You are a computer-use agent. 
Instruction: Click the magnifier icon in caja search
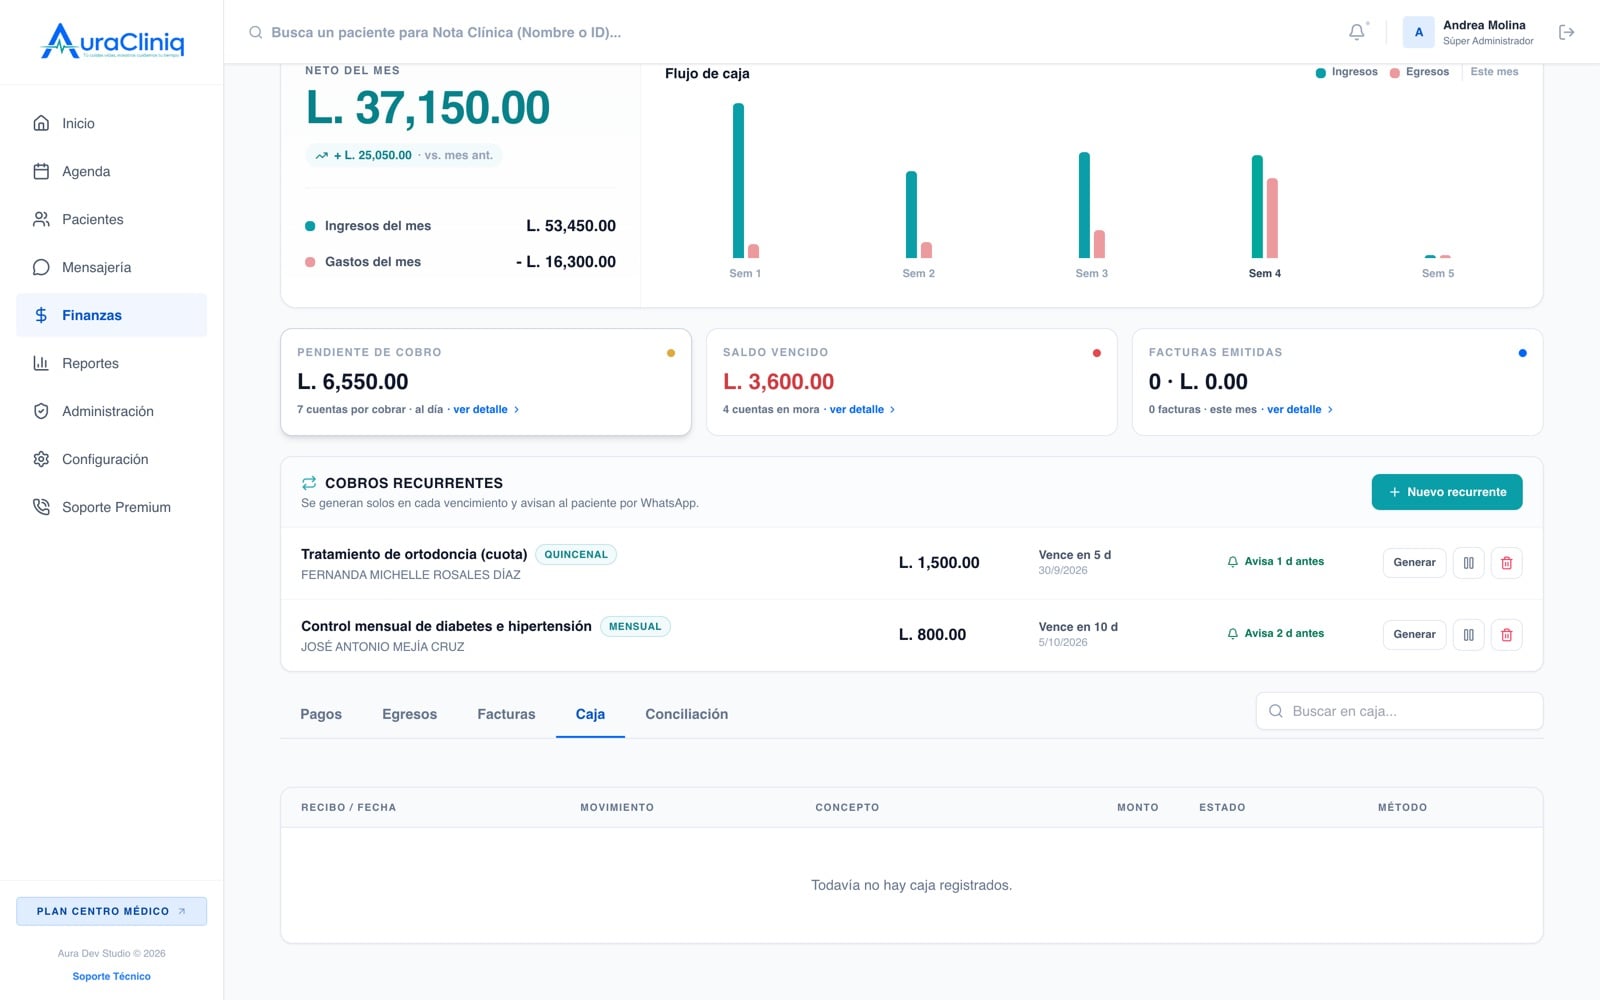(x=1276, y=711)
